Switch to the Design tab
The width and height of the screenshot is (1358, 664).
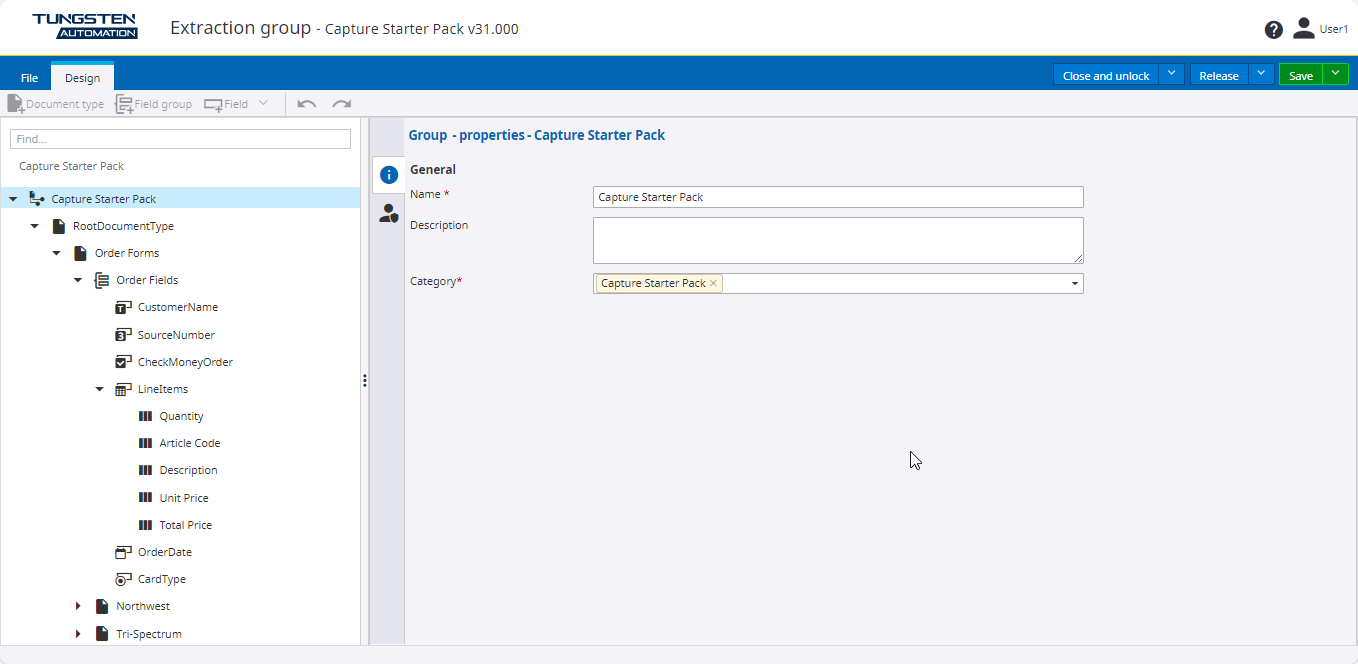tap(82, 78)
